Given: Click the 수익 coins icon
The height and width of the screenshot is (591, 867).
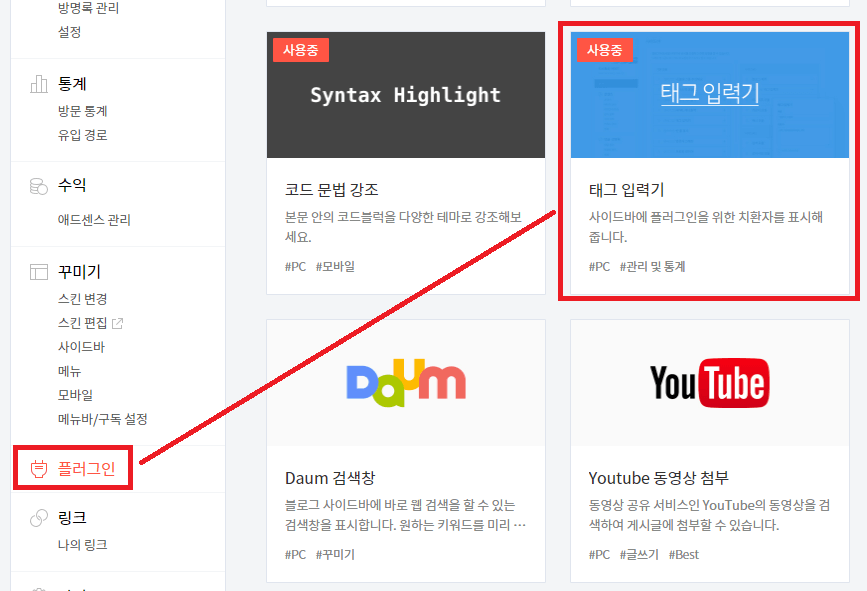Looking at the screenshot, I should [x=39, y=186].
